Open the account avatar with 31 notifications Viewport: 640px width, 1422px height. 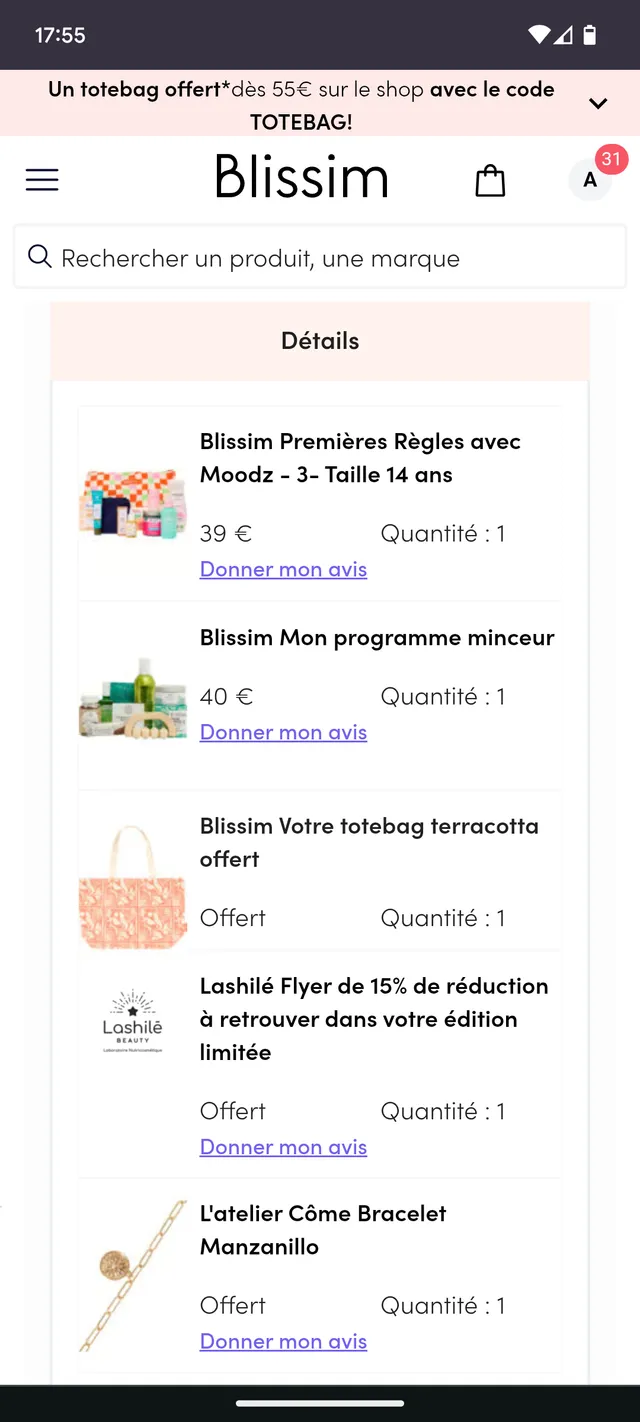[x=590, y=180]
